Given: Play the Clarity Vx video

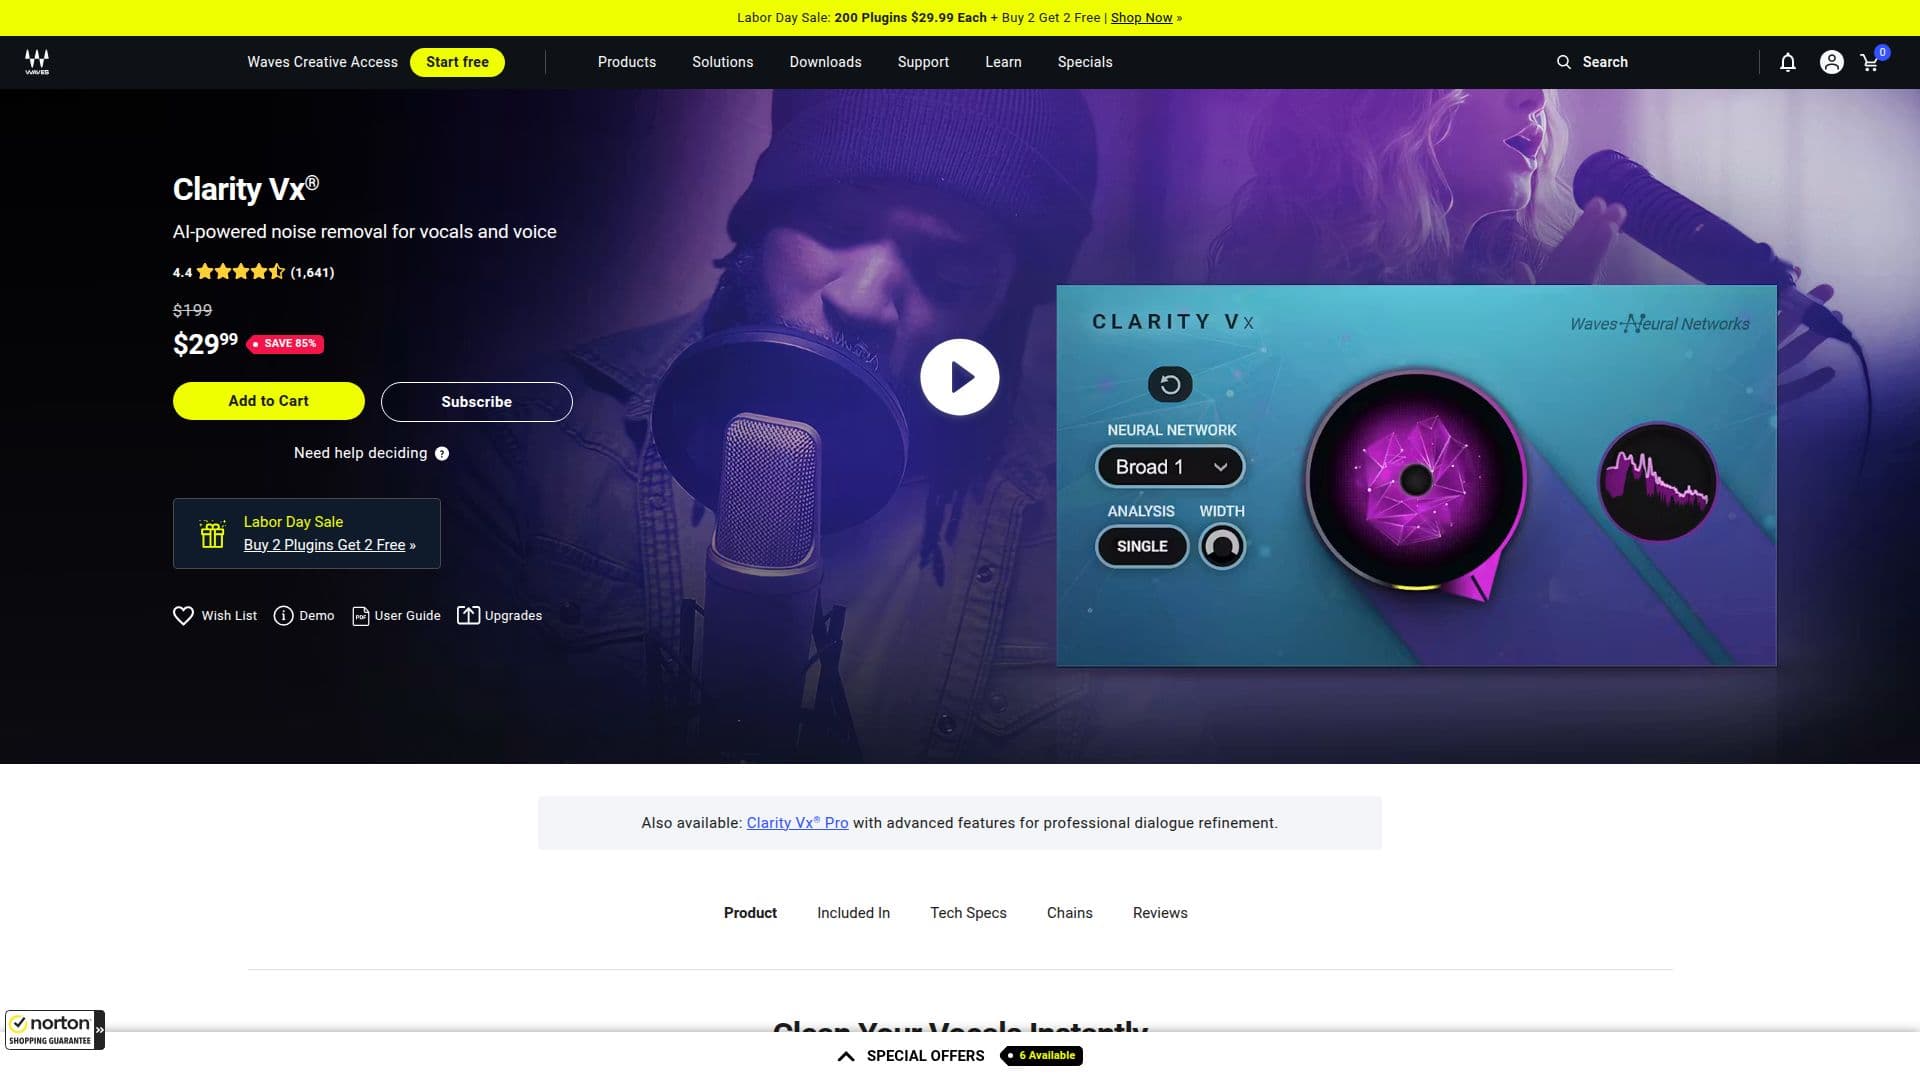Looking at the screenshot, I should pos(960,377).
